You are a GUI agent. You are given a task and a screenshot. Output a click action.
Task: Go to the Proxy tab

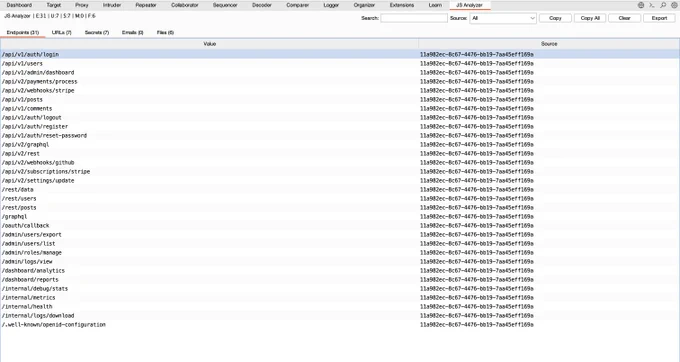[x=82, y=5]
